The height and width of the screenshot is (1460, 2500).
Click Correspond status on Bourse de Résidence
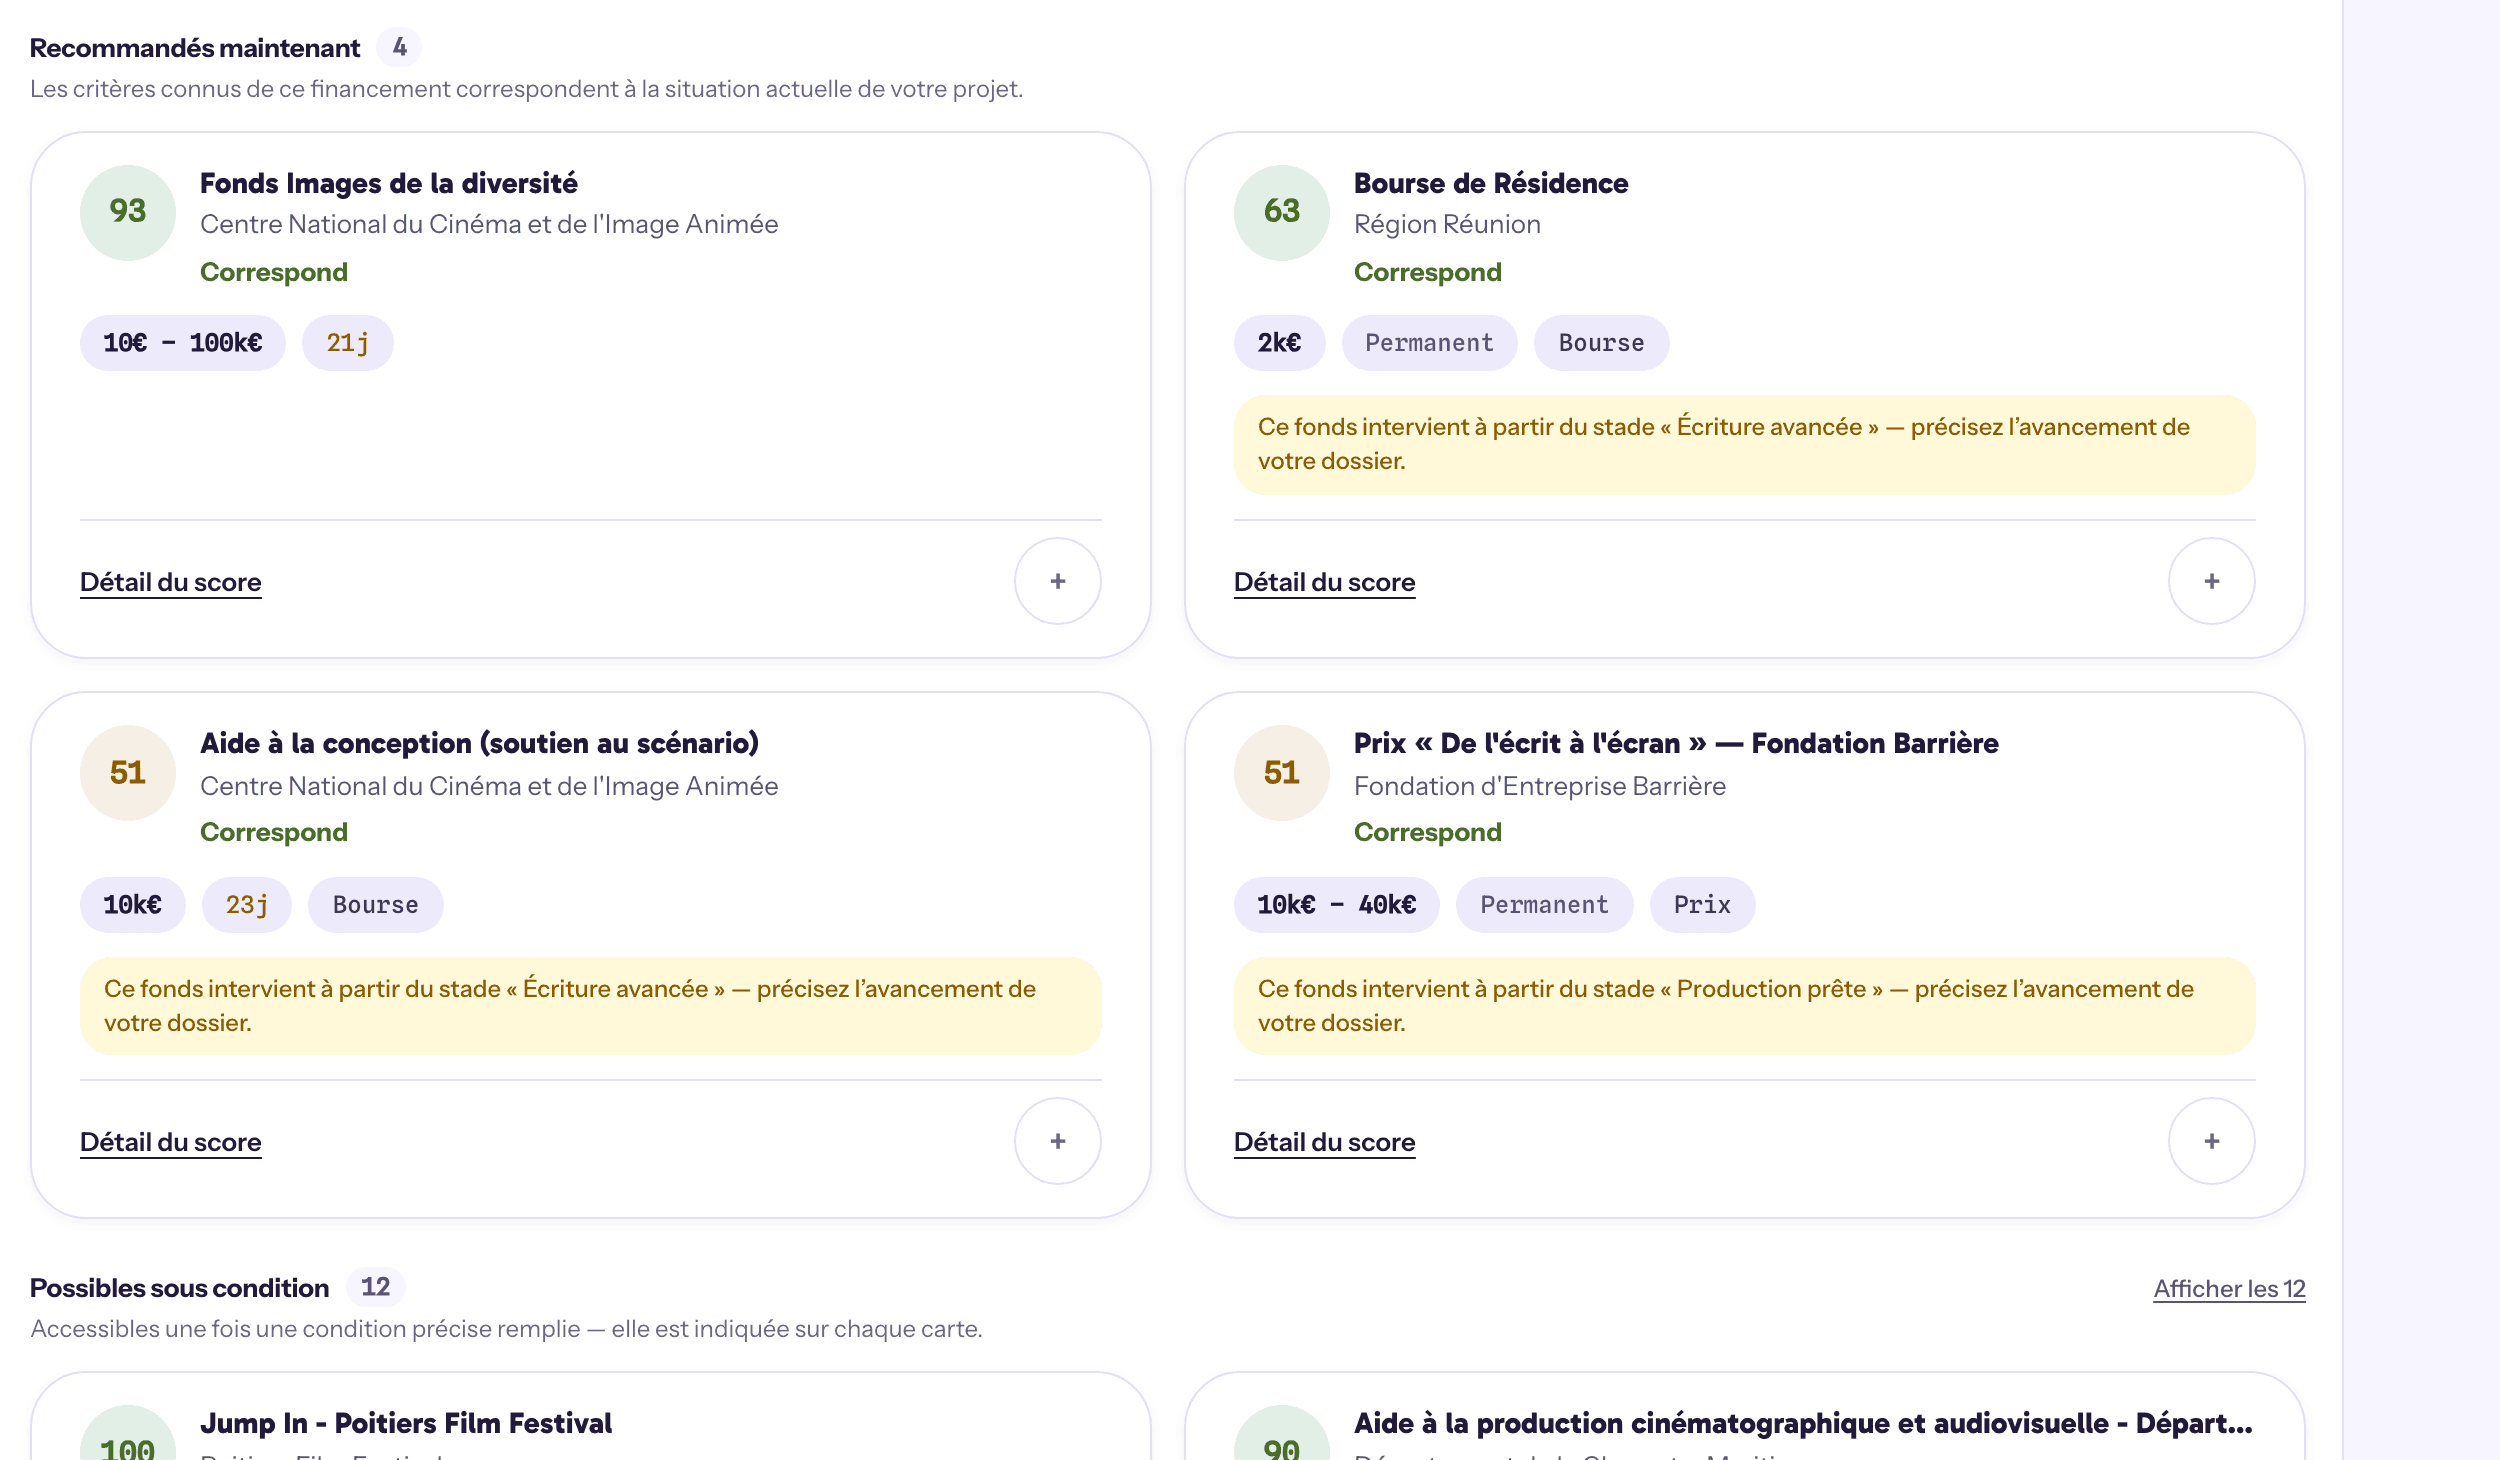(x=1428, y=272)
